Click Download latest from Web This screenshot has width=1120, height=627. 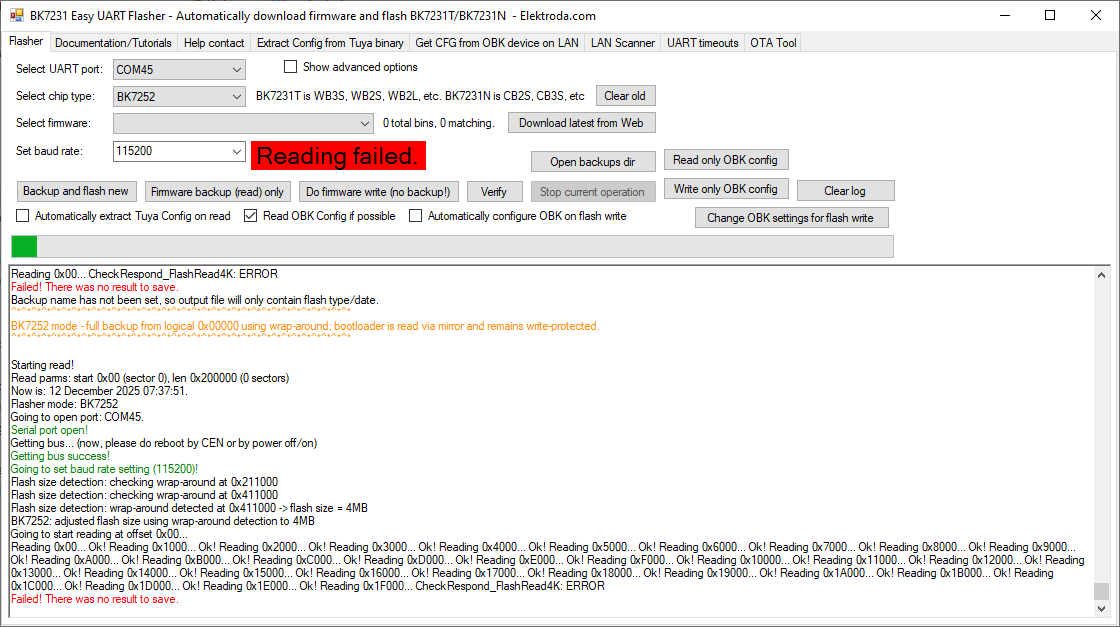[581, 123]
